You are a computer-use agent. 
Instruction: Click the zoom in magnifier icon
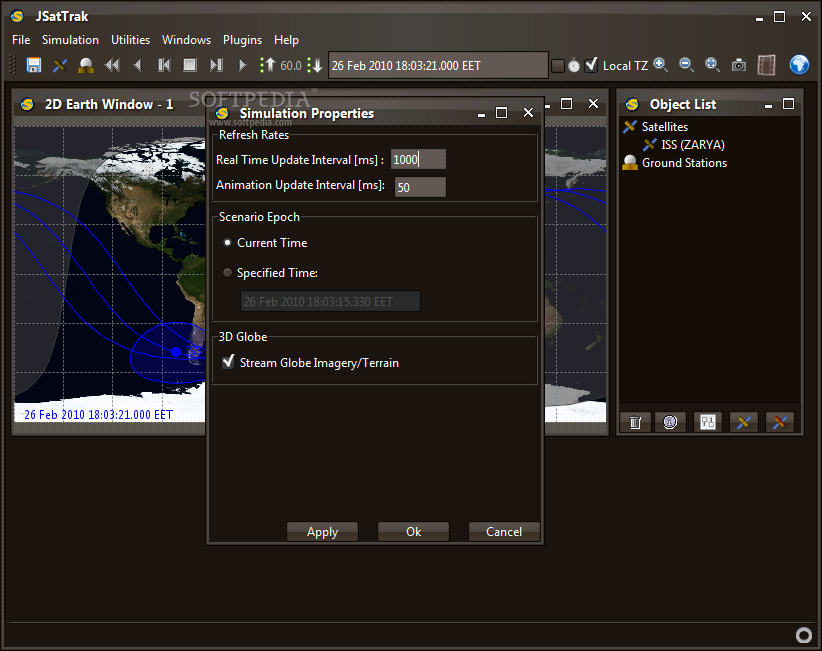tap(661, 65)
